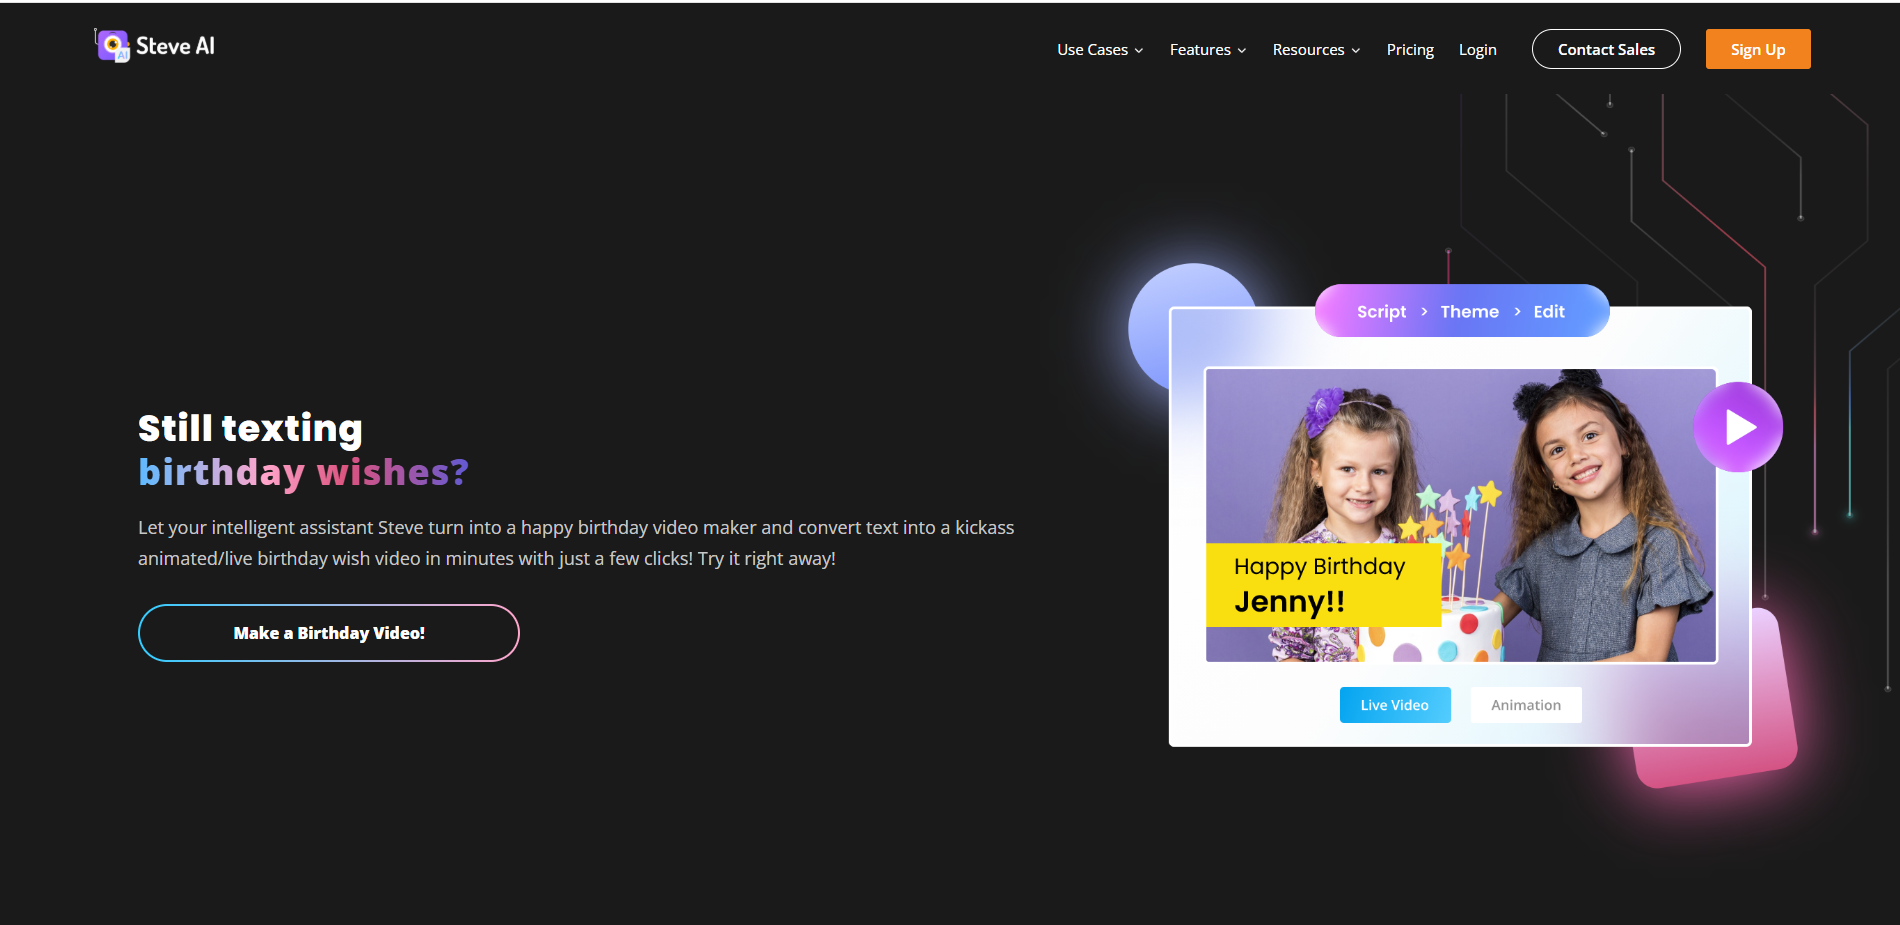Click Contact Sales

pyautogui.click(x=1606, y=48)
